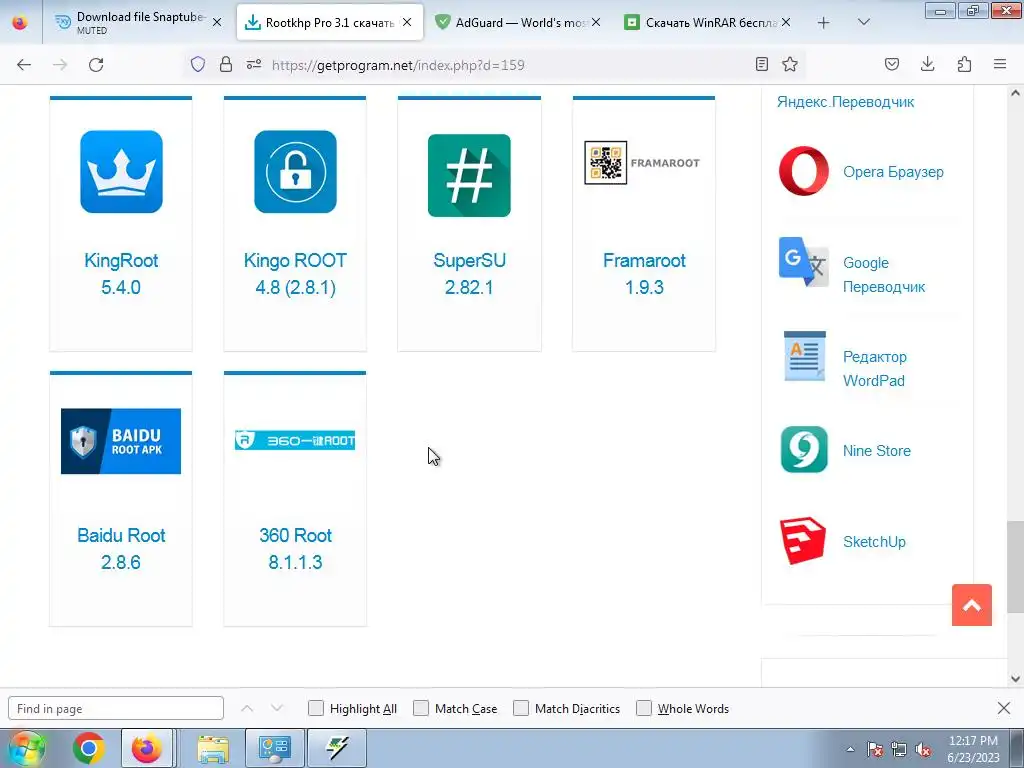Show hidden system tray icons
1024x768 pixels.
coord(850,749)
